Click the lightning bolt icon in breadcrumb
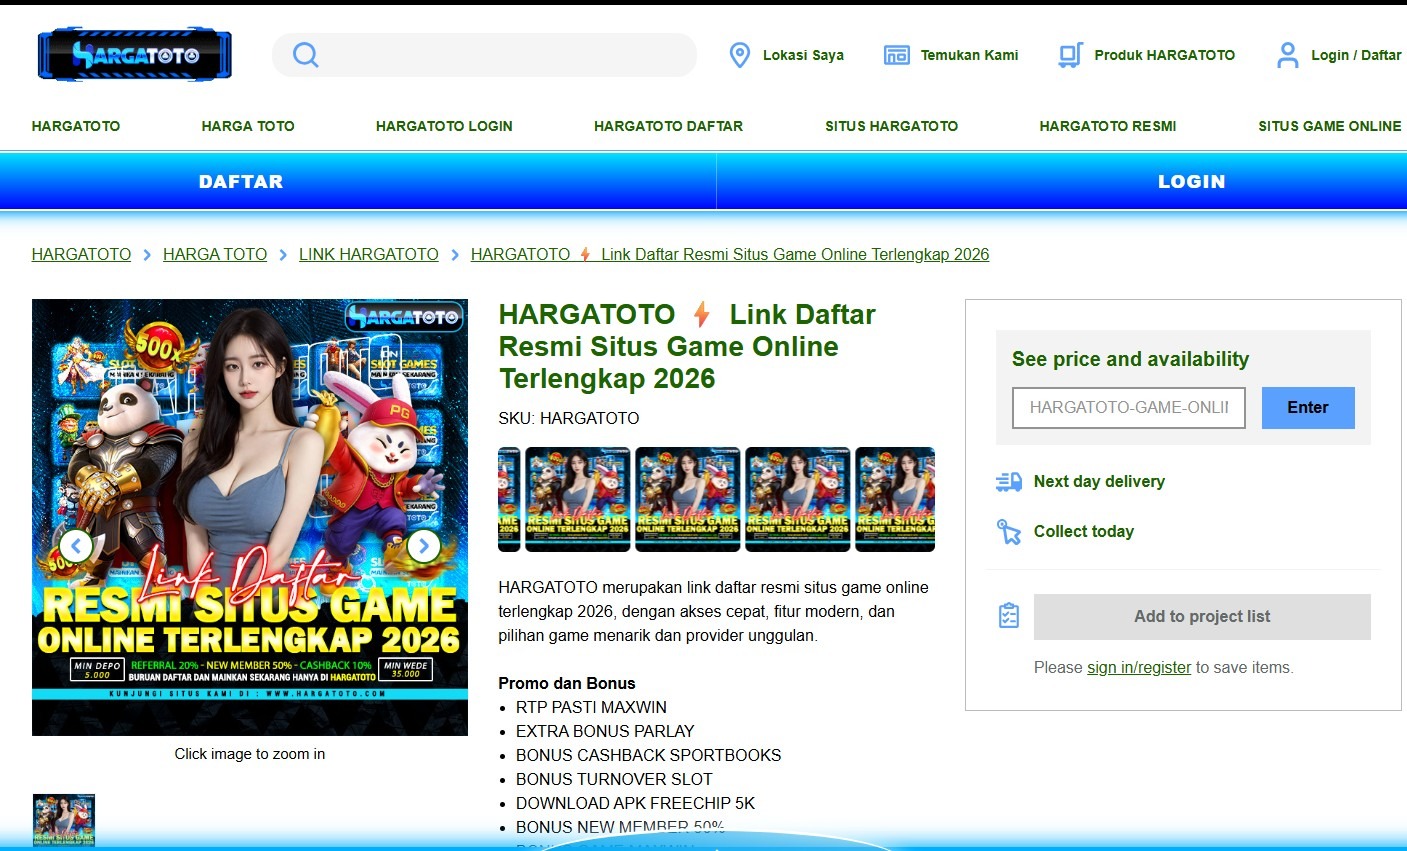The height and width of the screenshot is (851, 1407). pos(586,255)
